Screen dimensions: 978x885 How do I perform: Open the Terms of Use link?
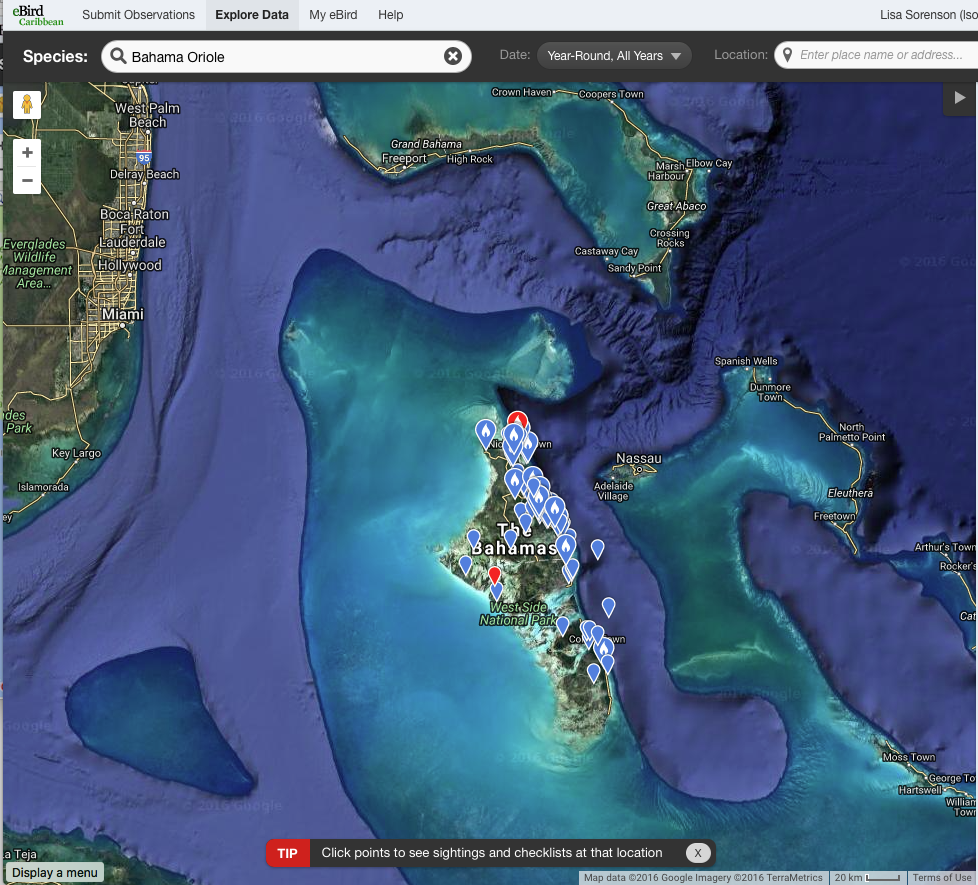(941, 878)
